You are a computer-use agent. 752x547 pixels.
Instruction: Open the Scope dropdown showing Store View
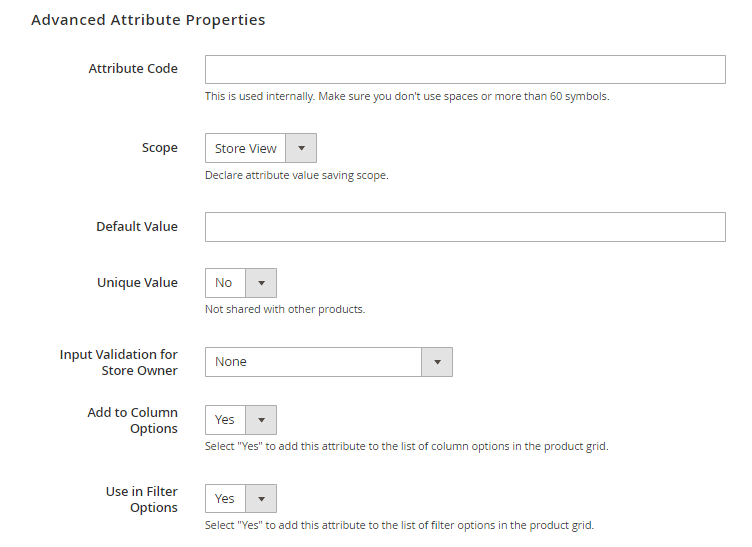[261, 148]
